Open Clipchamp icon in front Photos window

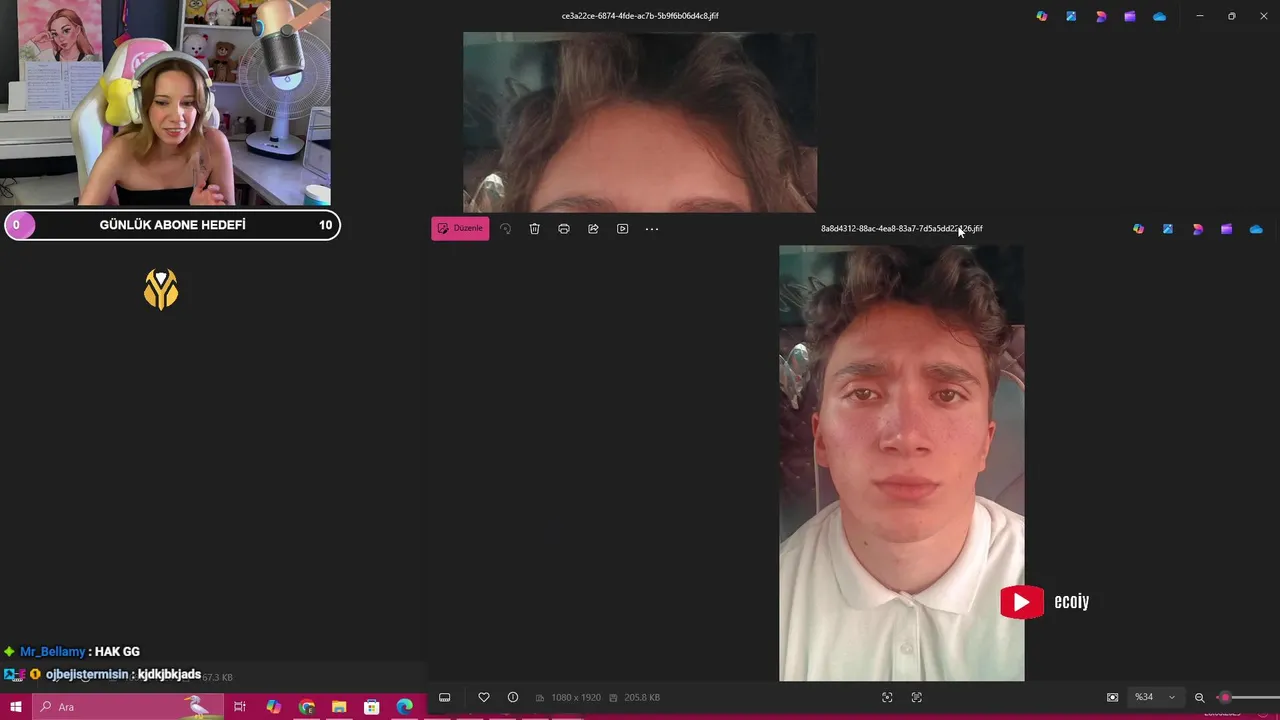click(1197, 229)
